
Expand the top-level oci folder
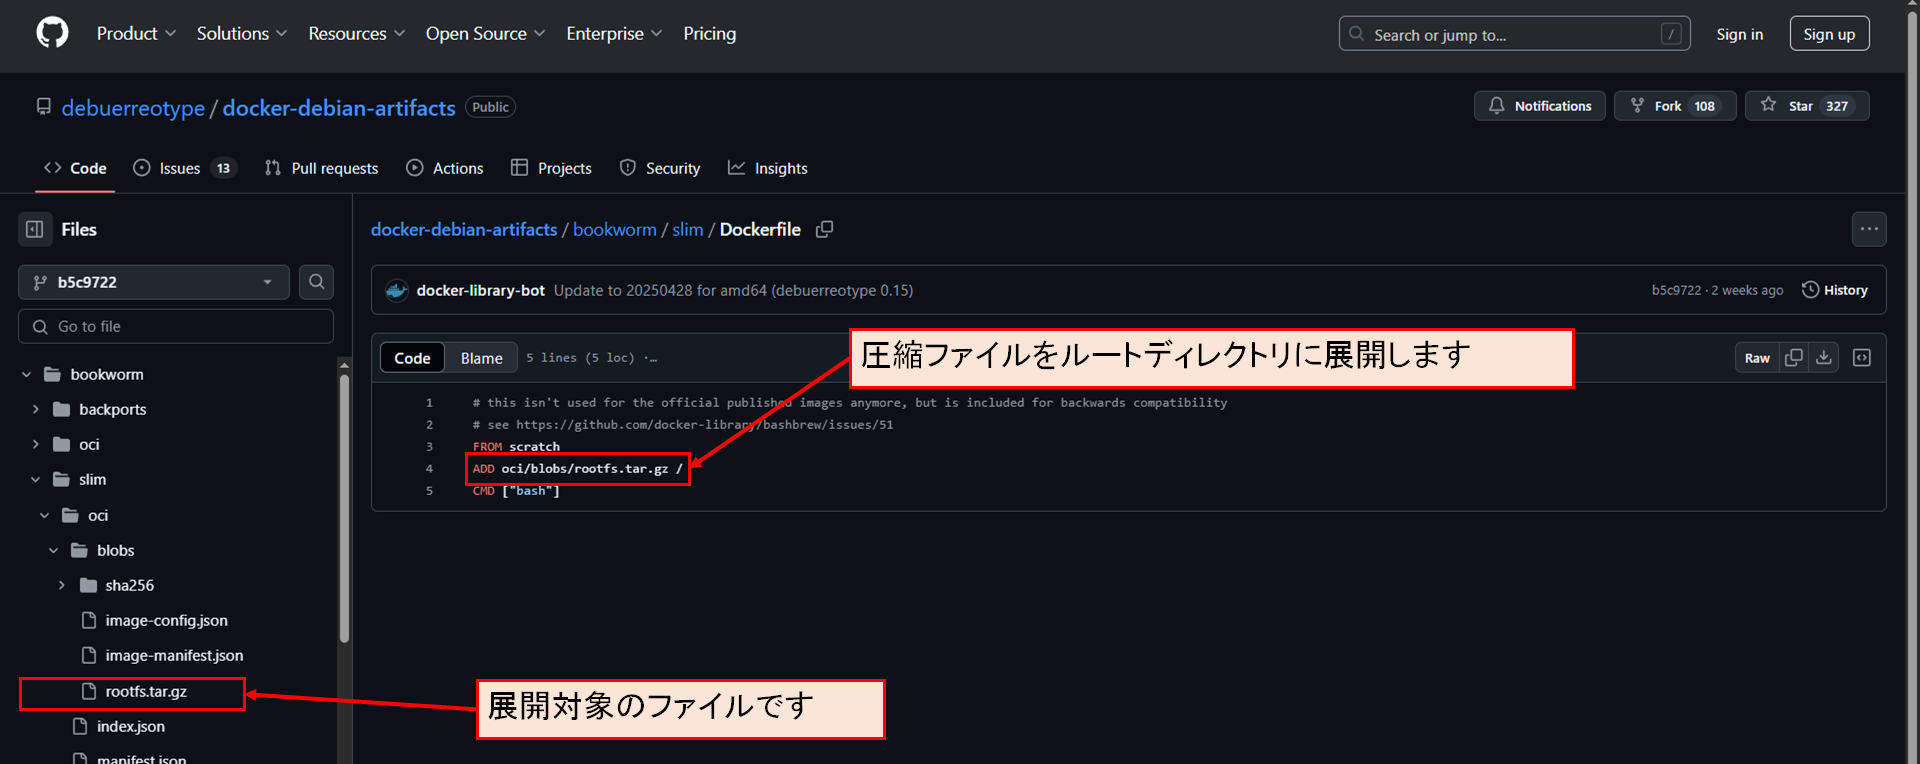click(35, 444)
